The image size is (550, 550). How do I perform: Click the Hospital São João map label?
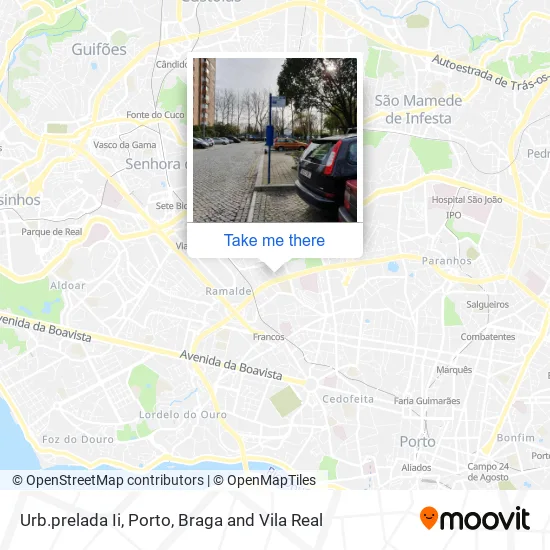(467, 200)
